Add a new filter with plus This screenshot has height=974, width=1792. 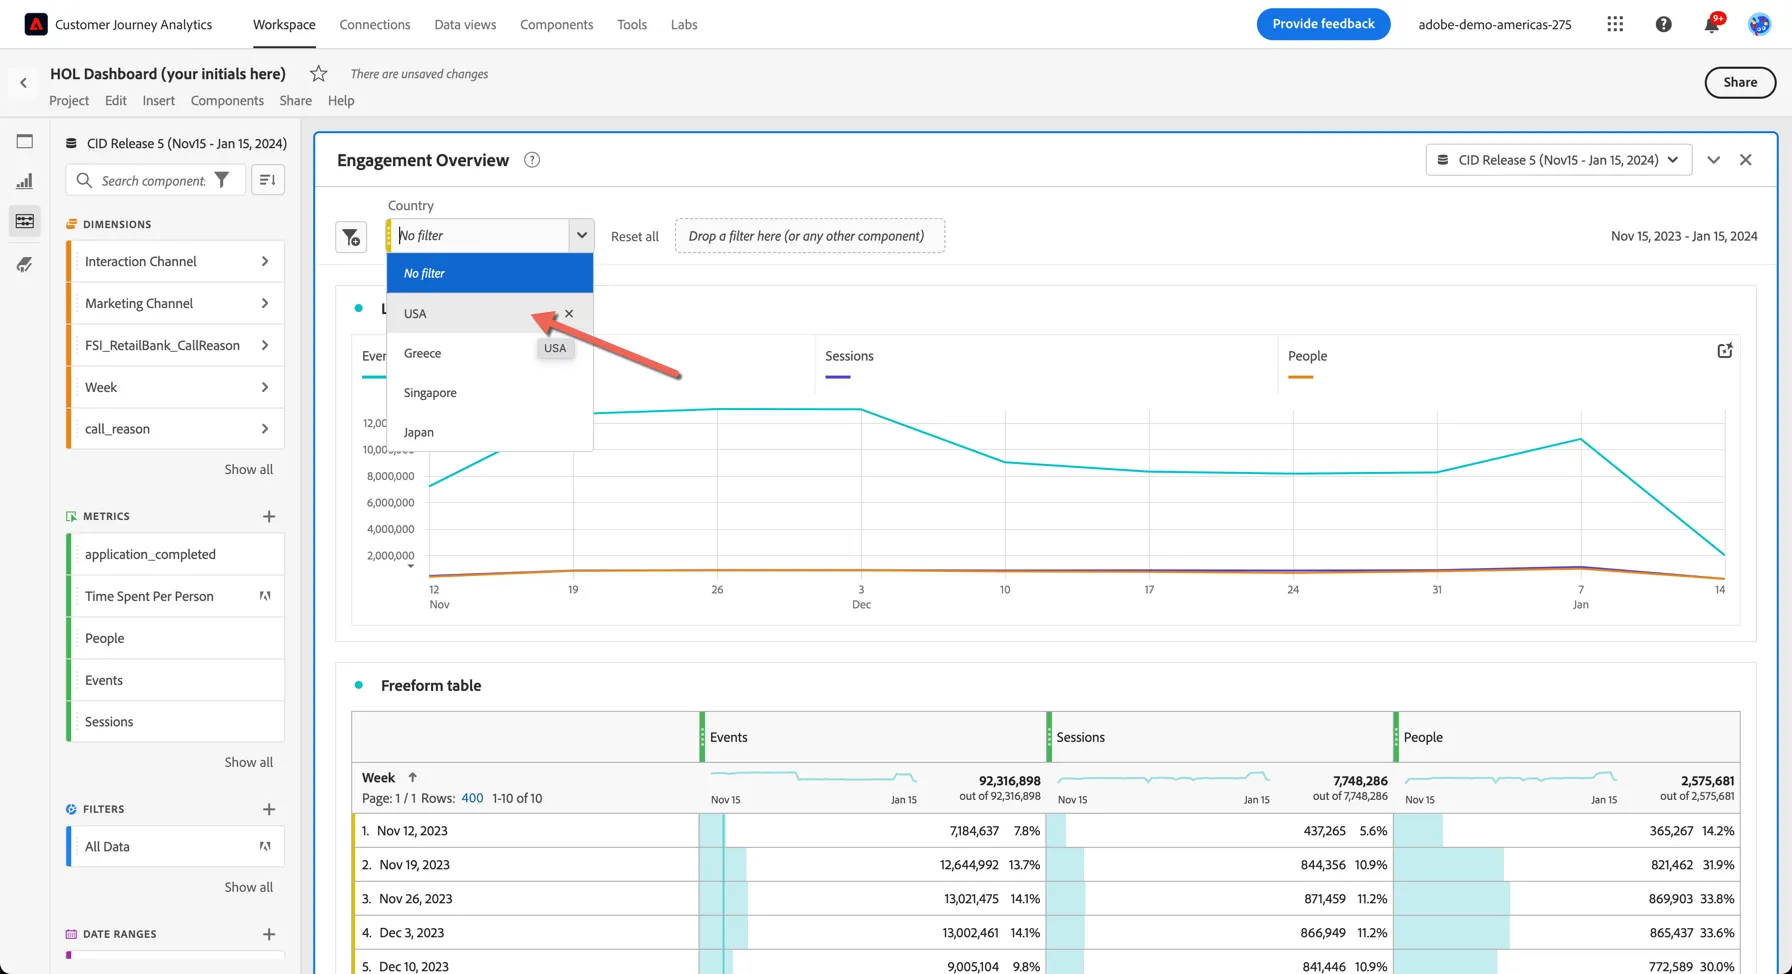click(269, 809)
